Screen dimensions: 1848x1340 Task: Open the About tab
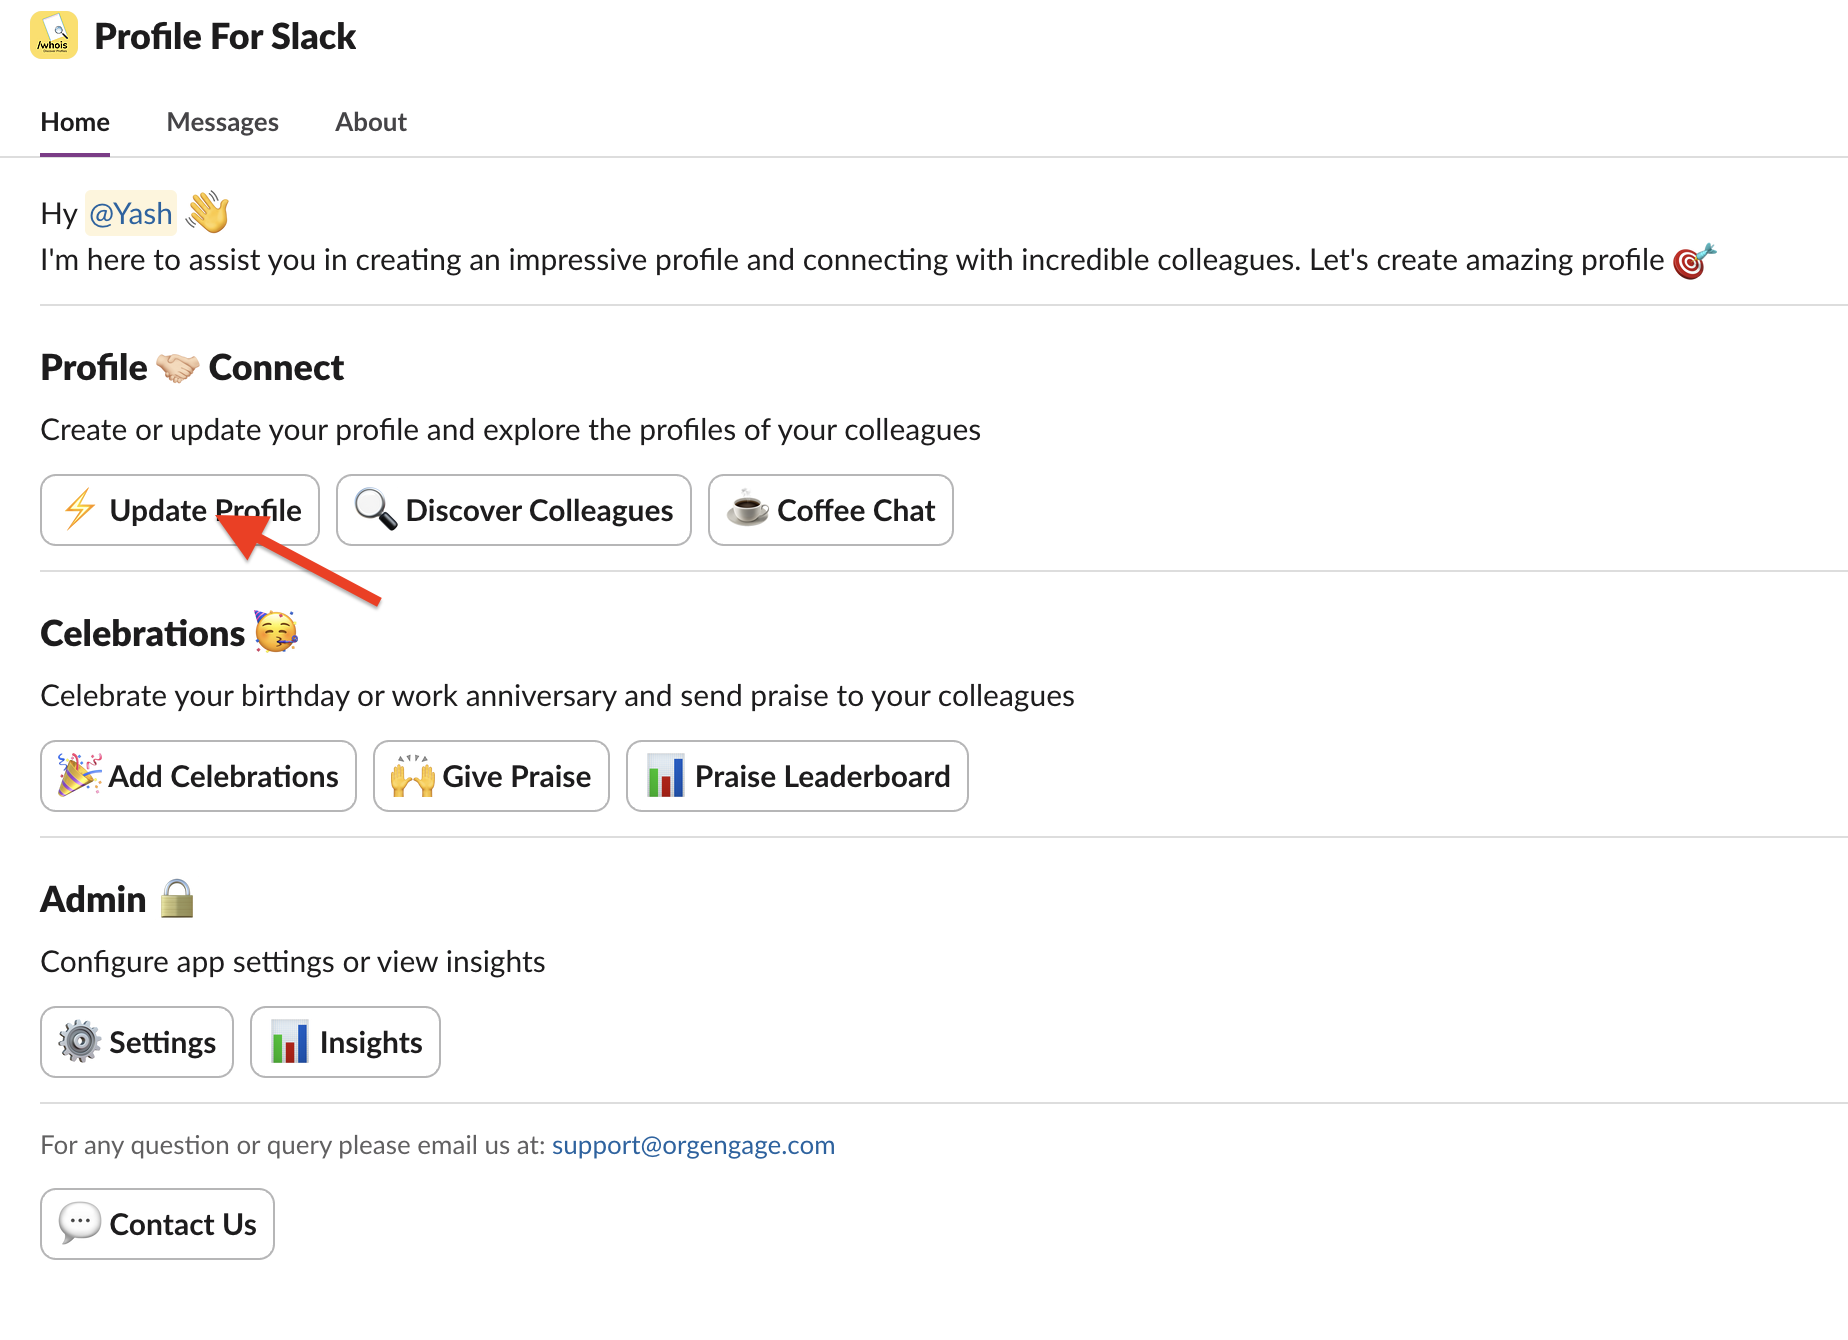[x=371, y=122]
